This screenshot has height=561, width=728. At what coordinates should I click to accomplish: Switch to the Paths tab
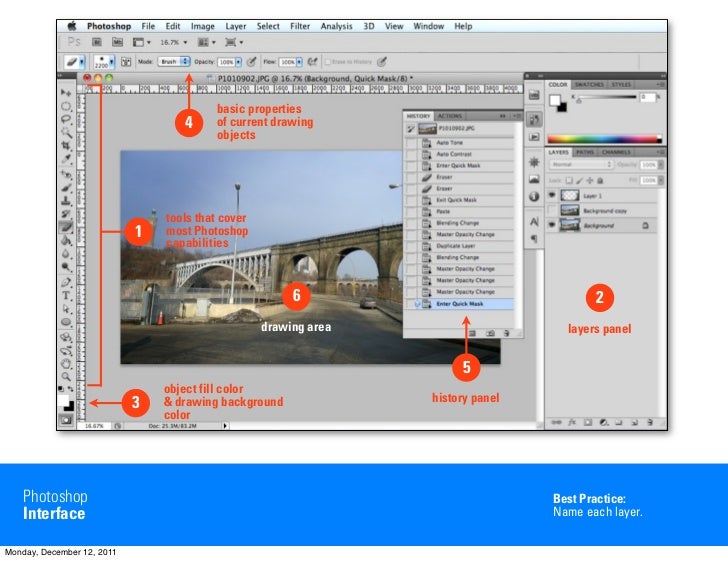(585, 152)
